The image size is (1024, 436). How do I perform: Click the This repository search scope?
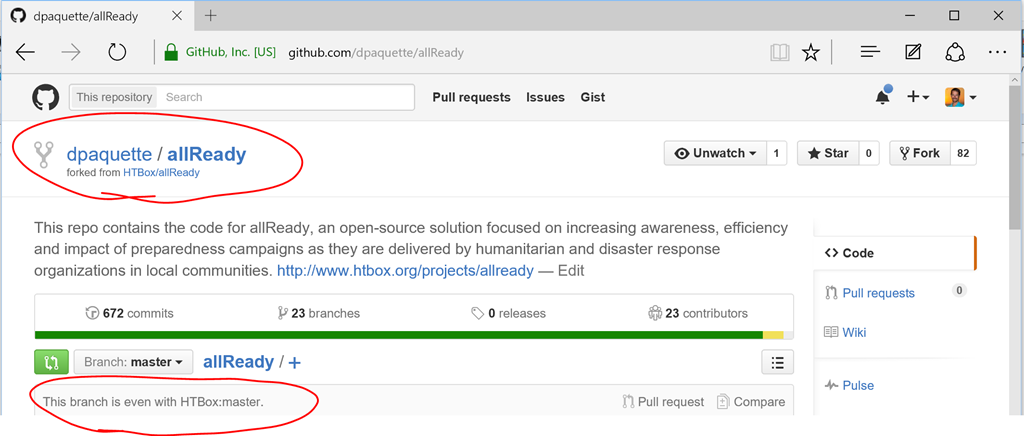114,97
